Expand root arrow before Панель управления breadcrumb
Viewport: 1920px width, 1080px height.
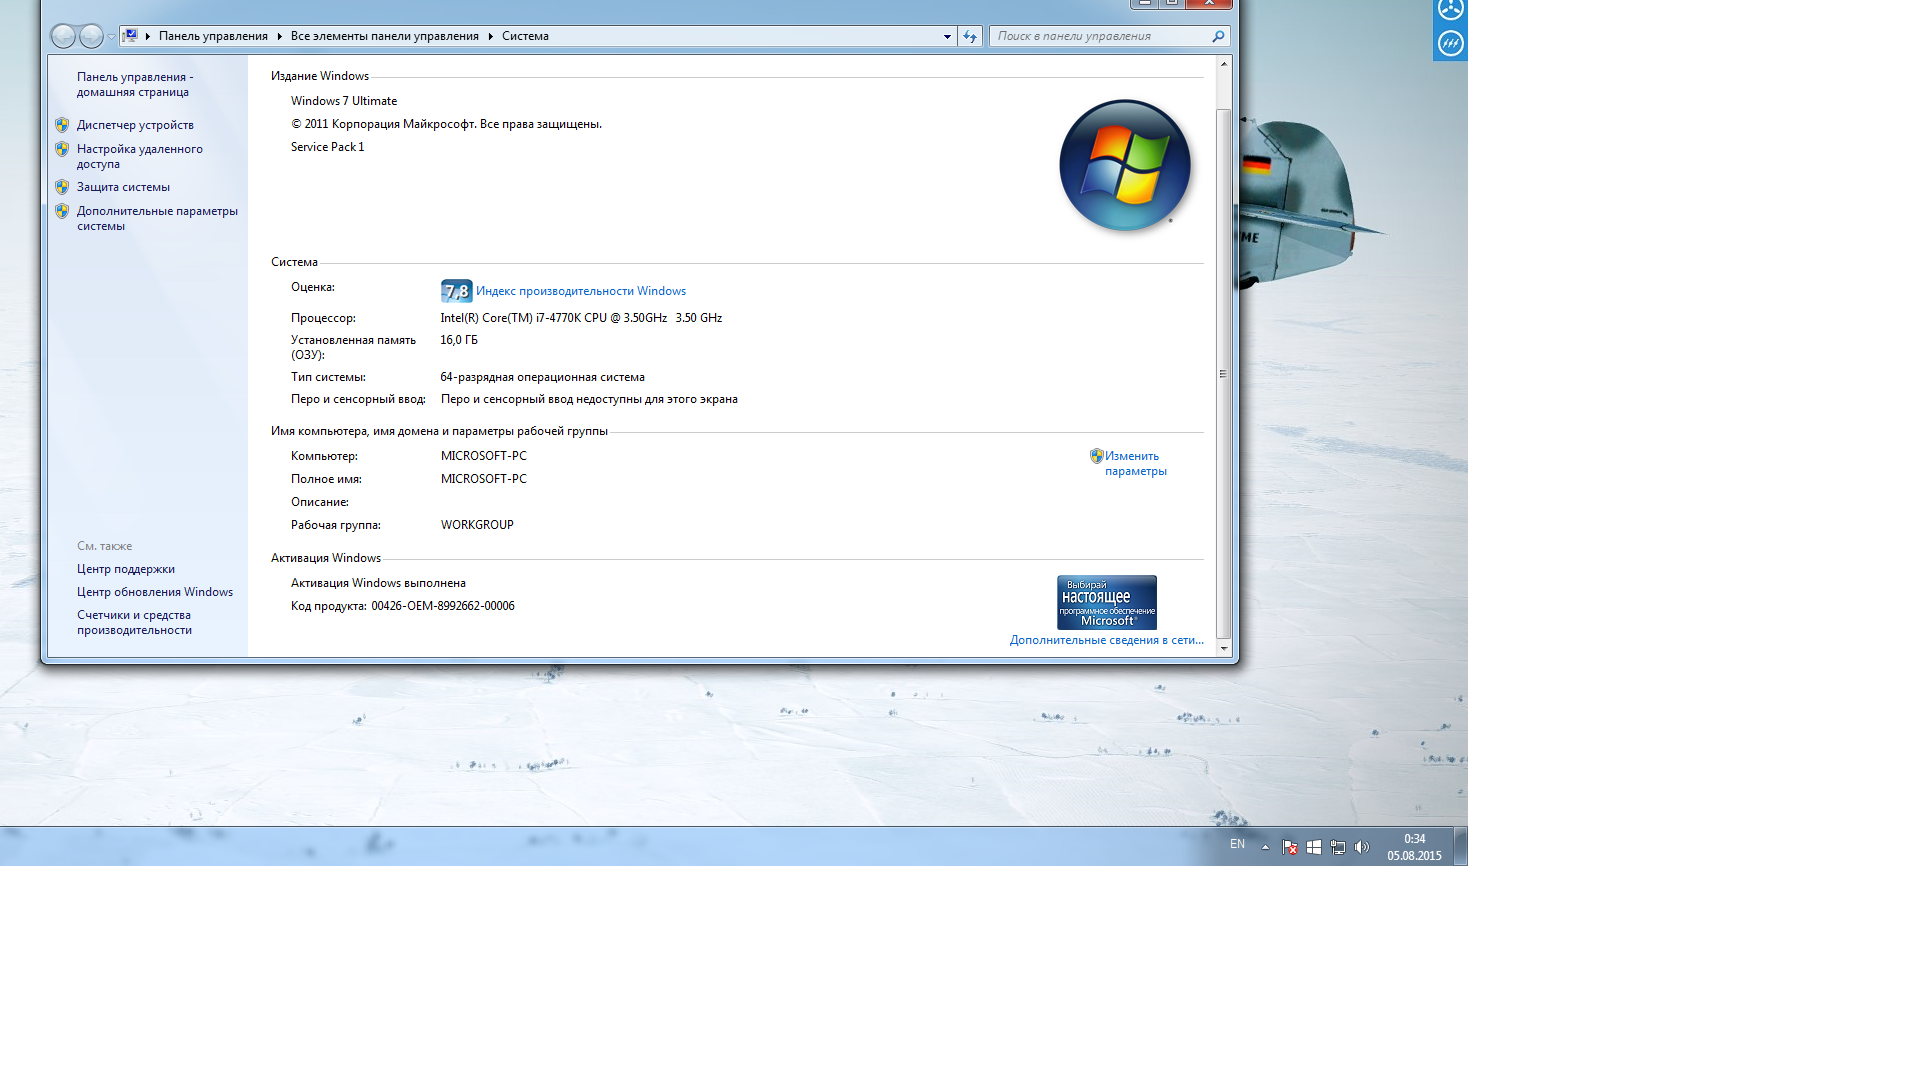(x=147, y=36)
